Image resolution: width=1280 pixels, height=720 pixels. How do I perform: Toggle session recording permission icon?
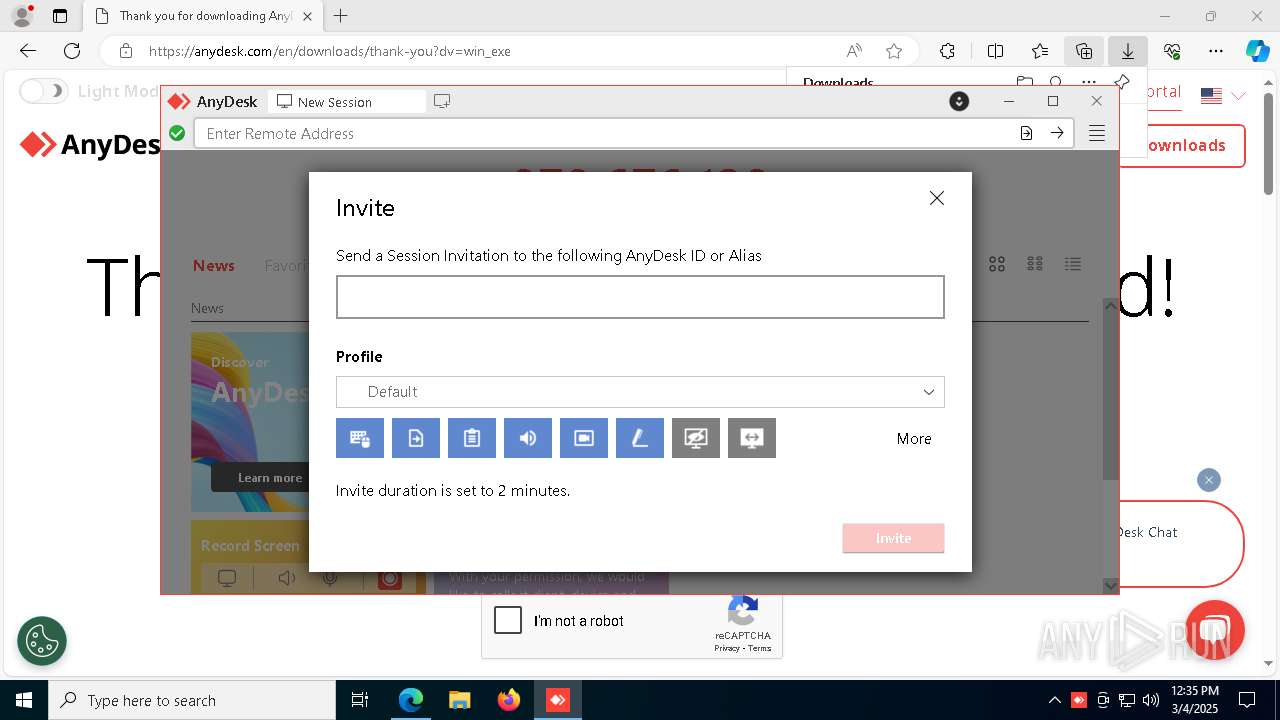(584, 438)
